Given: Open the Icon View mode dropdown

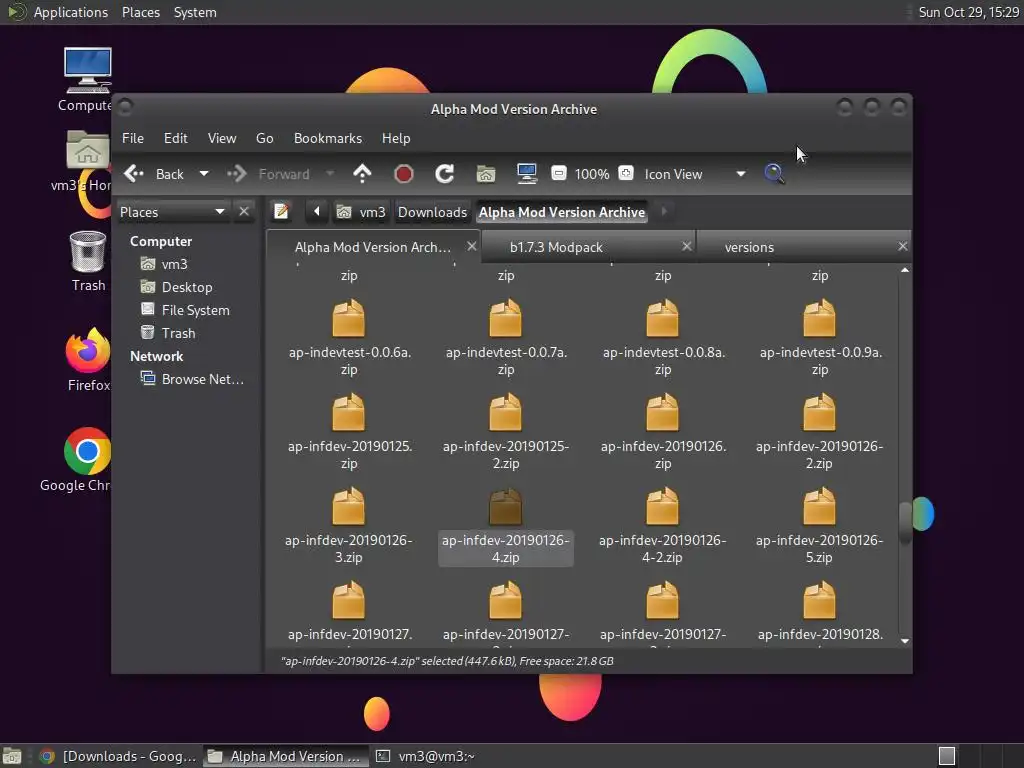Looking at the screenshot, I should pos(694,174).
